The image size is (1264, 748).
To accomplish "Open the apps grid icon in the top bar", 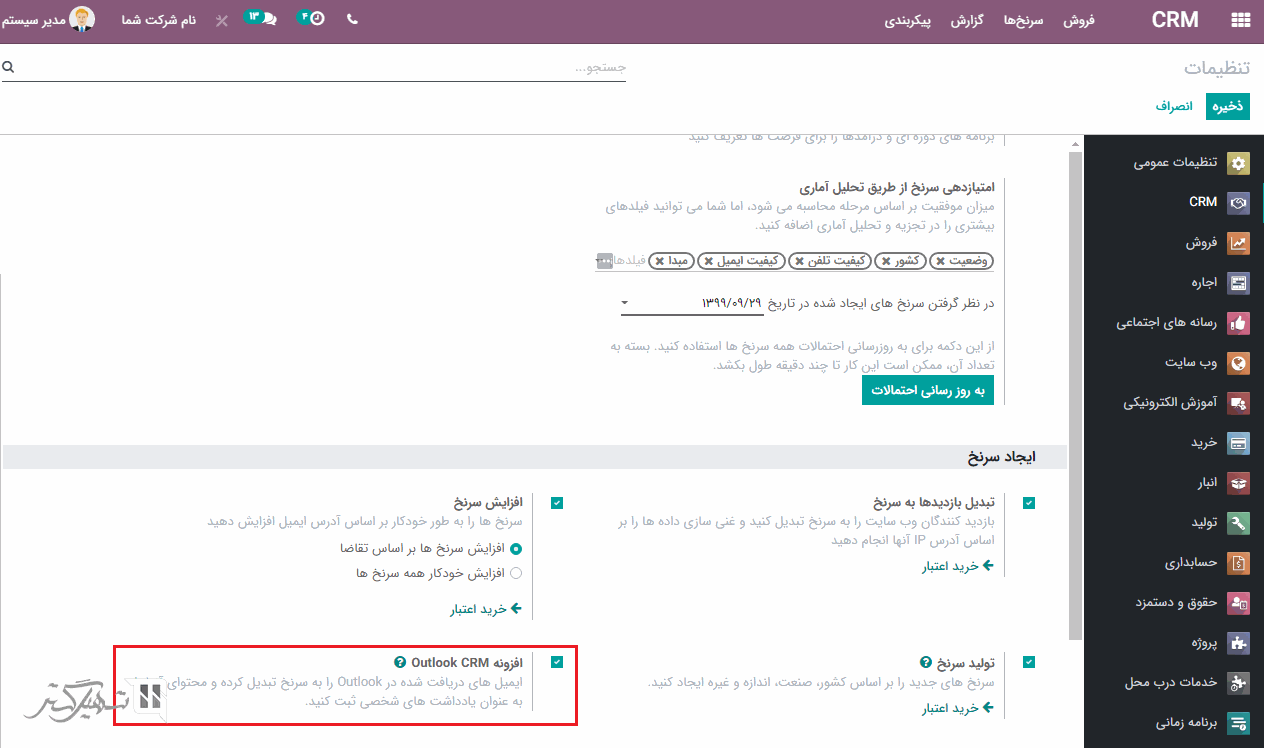I will (x=1240, y=18).
